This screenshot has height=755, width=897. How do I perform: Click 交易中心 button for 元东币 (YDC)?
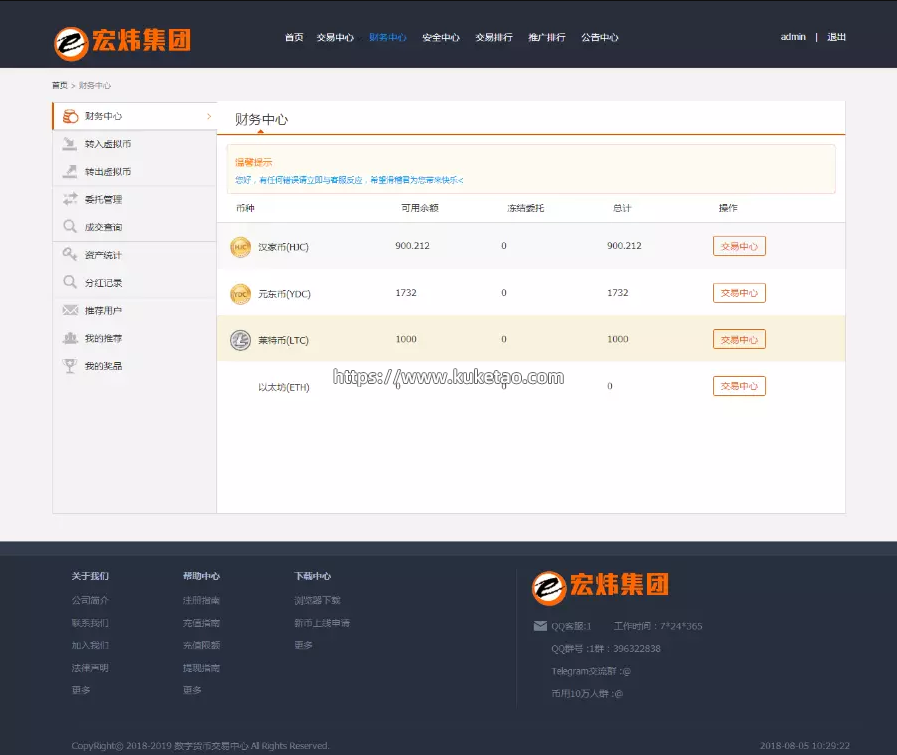tap(739, 293)
